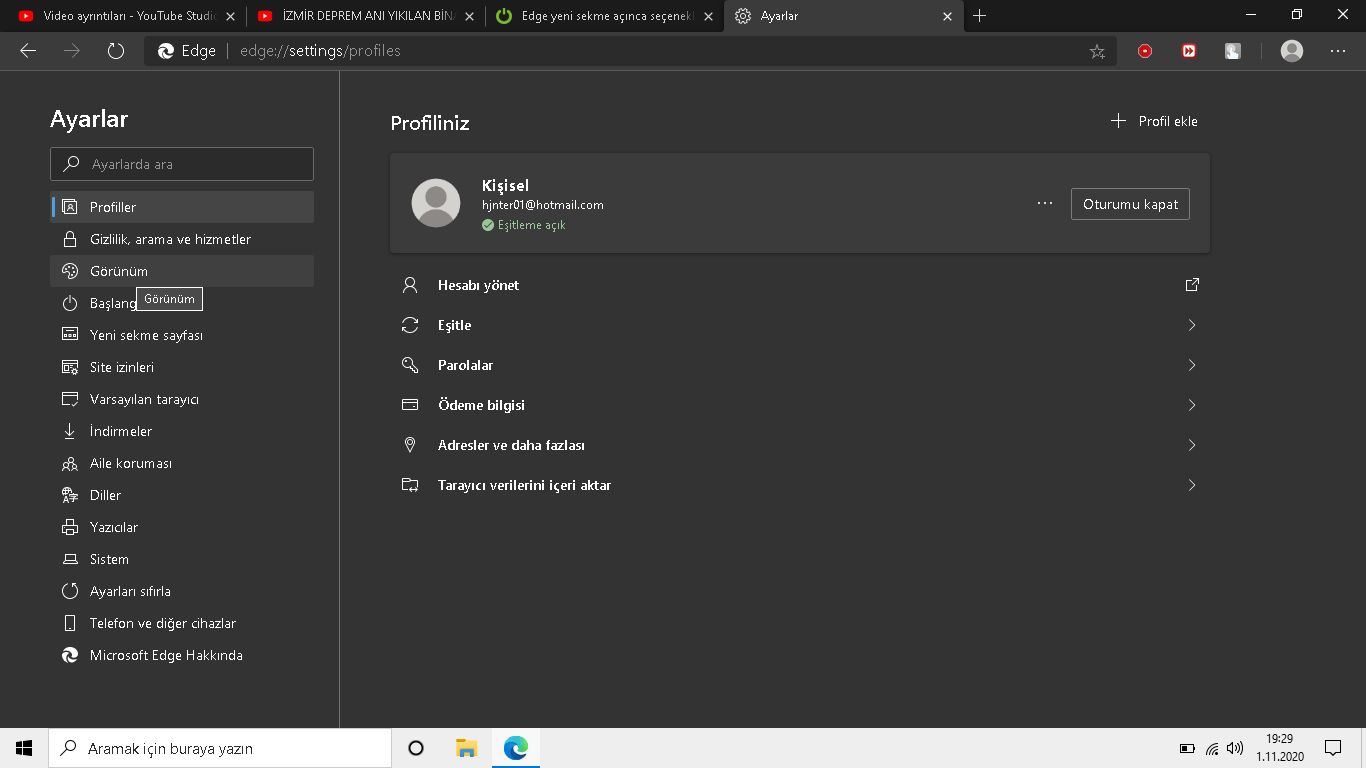This screenshot has height=768, width=1366.
Task: Click the Oturumu kapat button
Action: coord(1130,204)
